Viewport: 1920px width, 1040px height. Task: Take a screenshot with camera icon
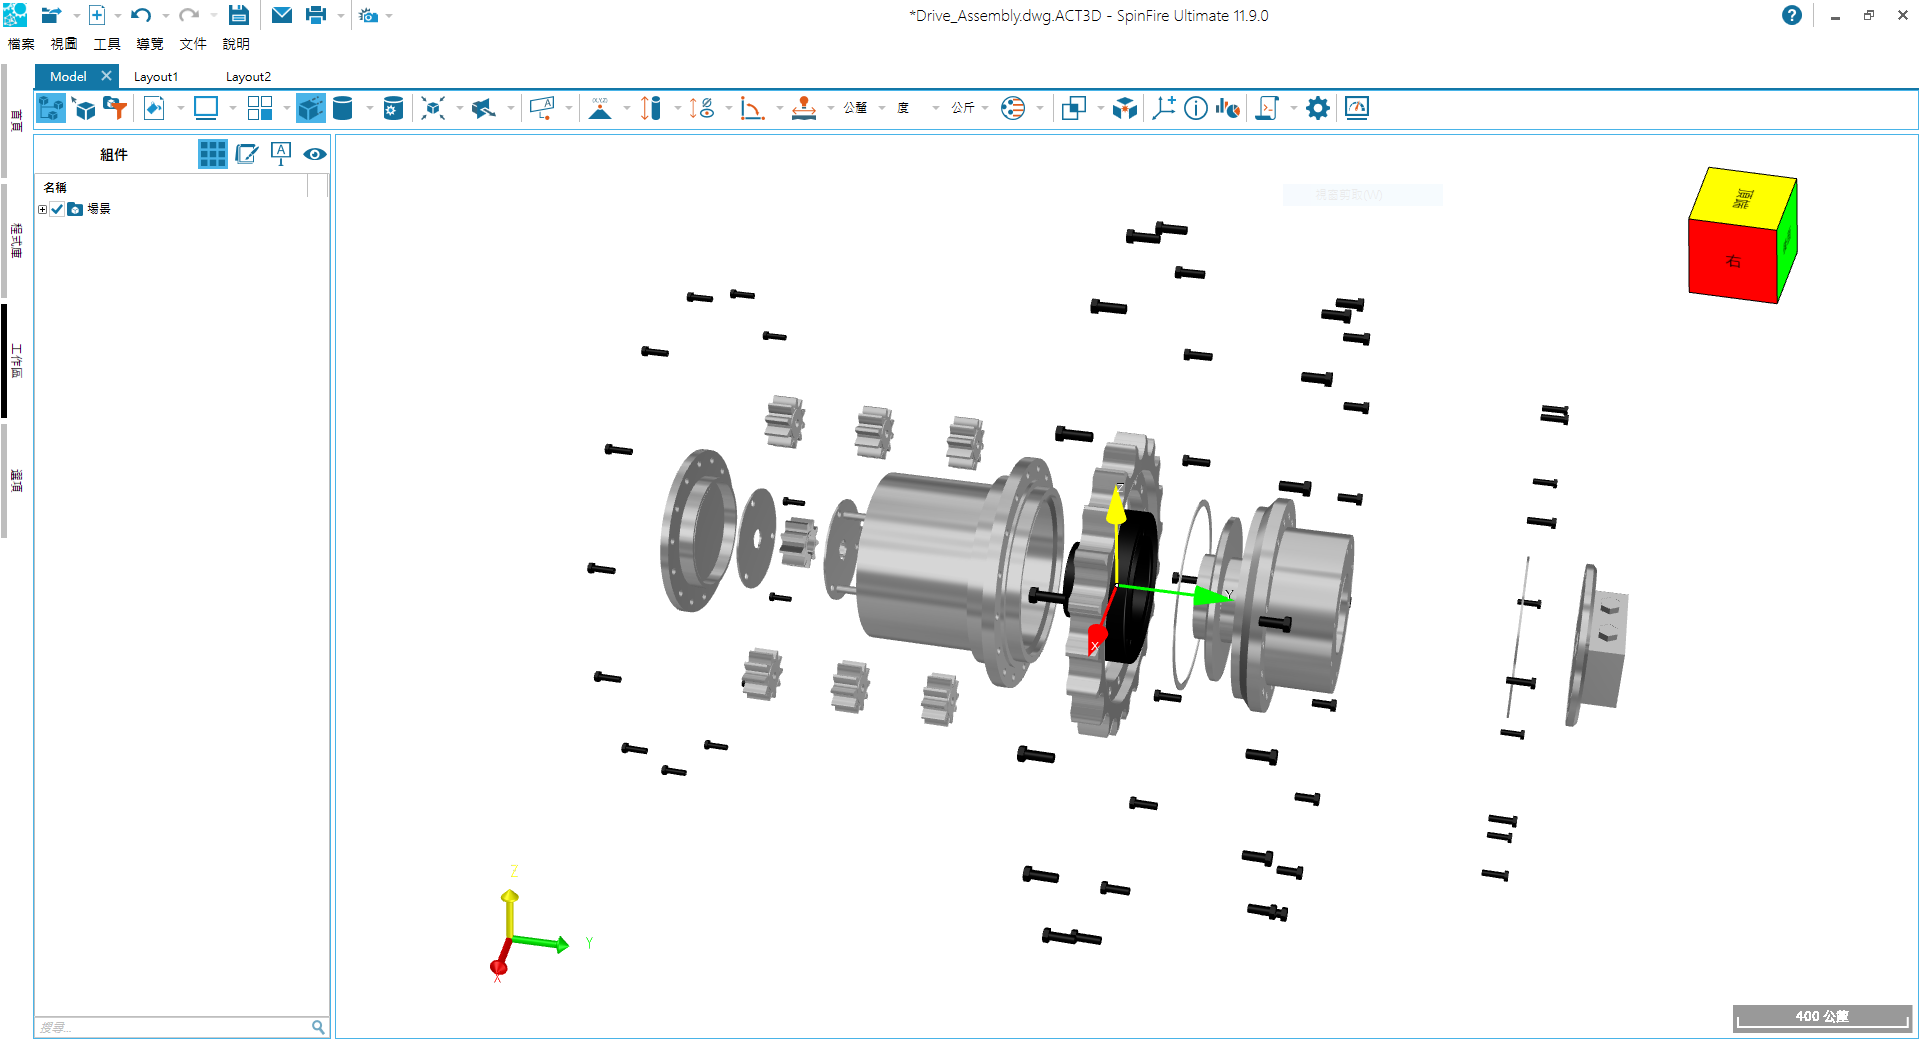tap(369, 15)
